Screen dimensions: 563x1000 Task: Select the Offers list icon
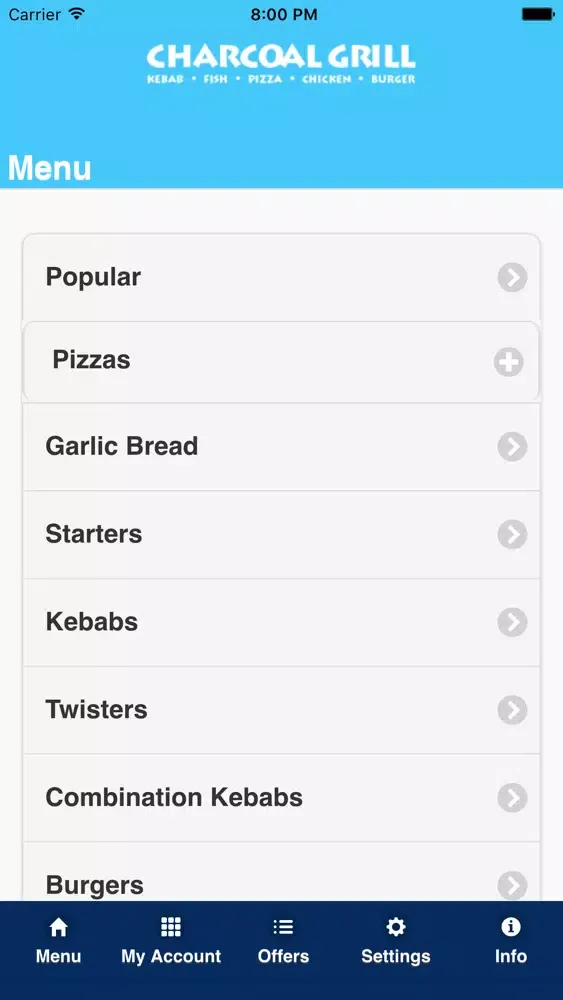pyautogui.click(x=283, y=927)
